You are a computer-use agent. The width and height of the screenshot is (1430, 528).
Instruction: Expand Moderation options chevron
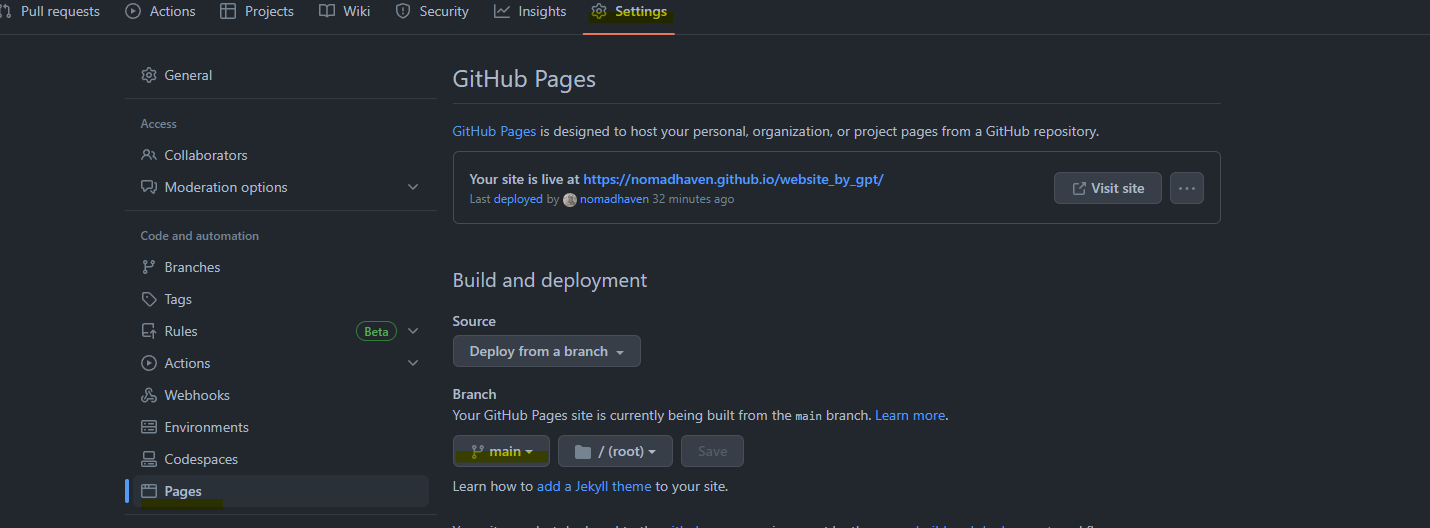click(413, 187)
